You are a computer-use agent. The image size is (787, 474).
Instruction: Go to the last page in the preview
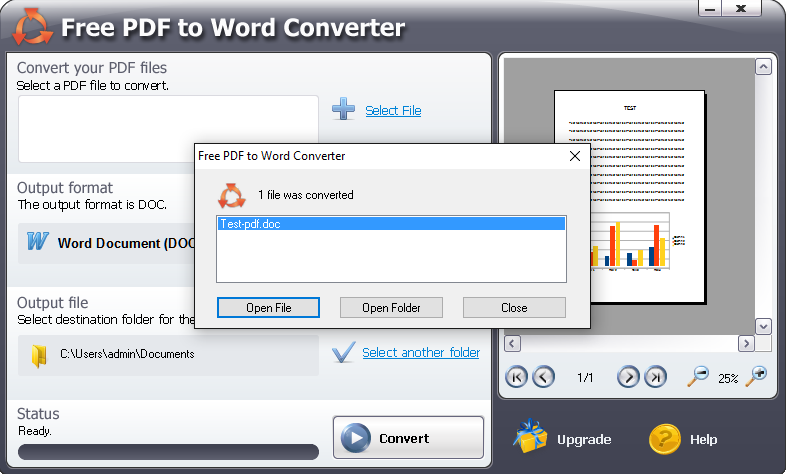[655, 377]
